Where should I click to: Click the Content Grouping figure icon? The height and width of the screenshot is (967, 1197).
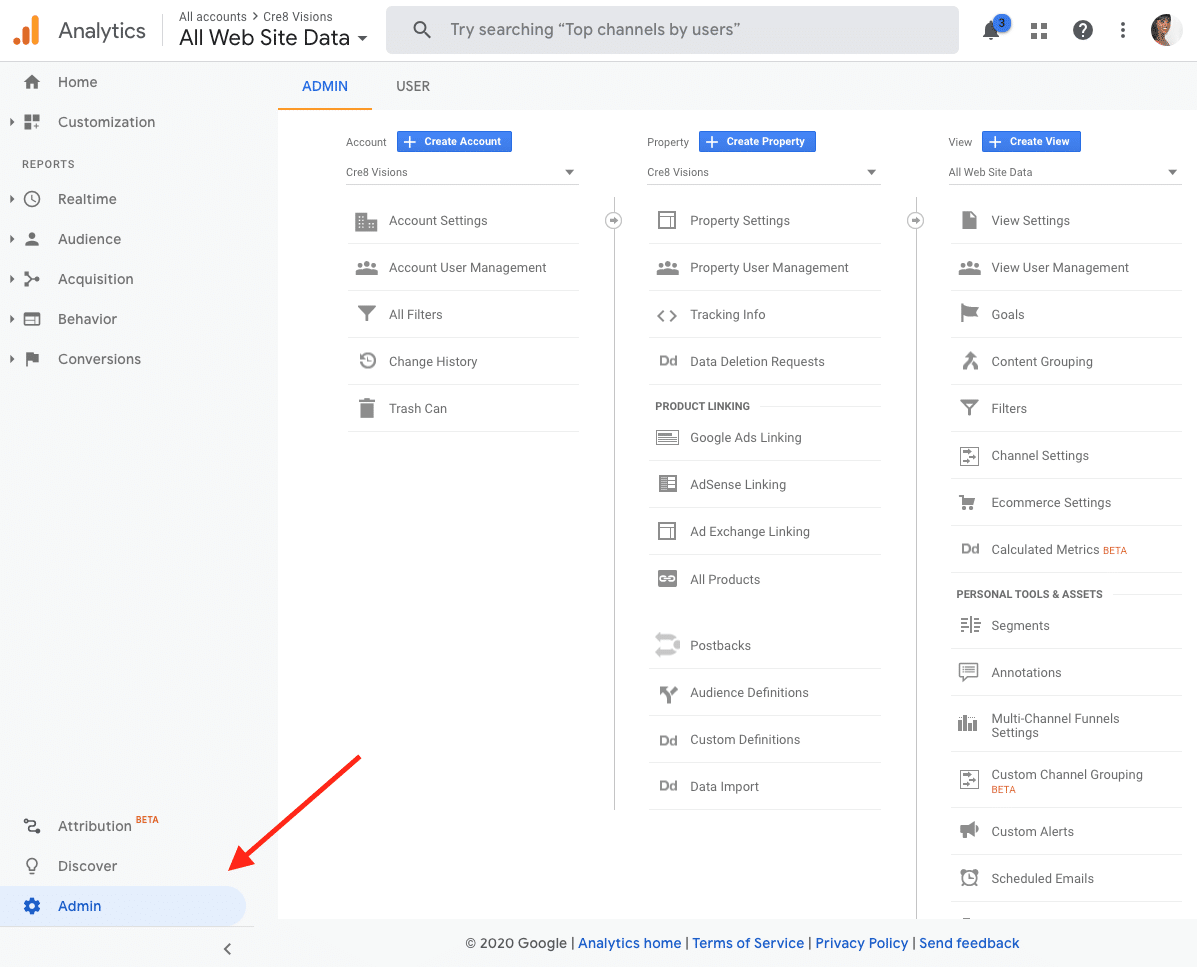pyautogui.click(x=970, y=360)
